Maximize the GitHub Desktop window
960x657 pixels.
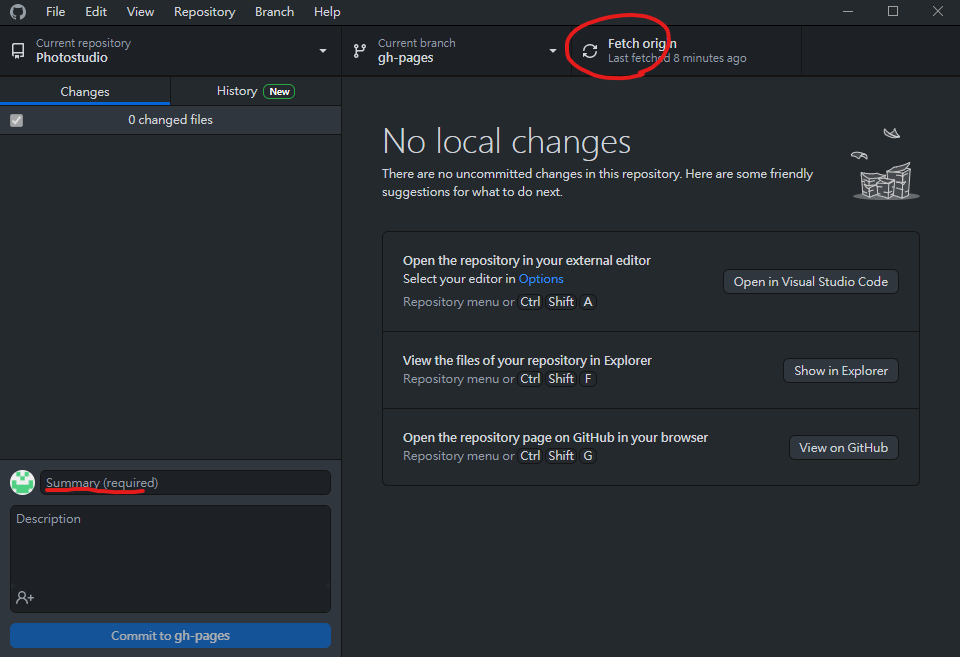[893, 12]
